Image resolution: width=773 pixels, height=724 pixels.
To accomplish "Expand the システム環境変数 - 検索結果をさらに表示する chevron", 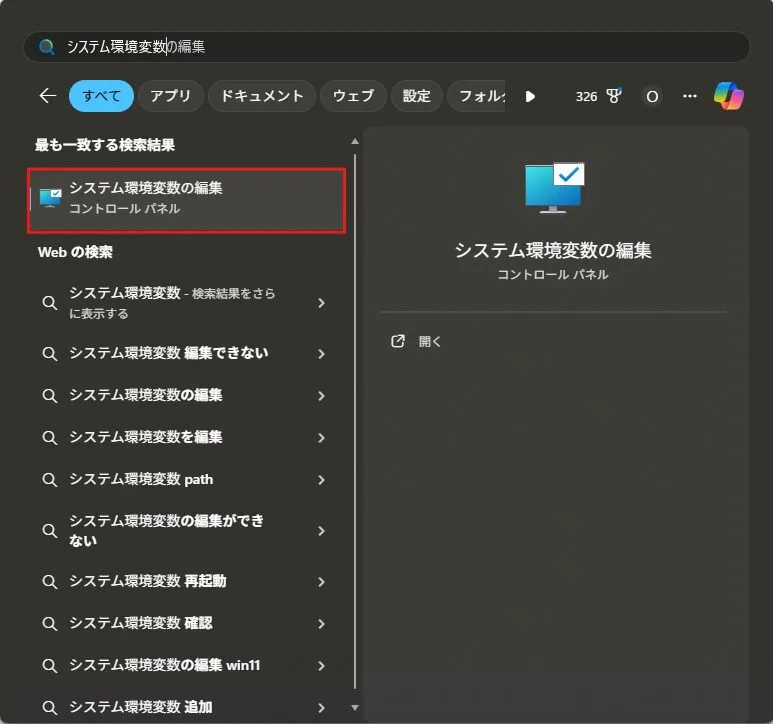I will tap(321, 303).
